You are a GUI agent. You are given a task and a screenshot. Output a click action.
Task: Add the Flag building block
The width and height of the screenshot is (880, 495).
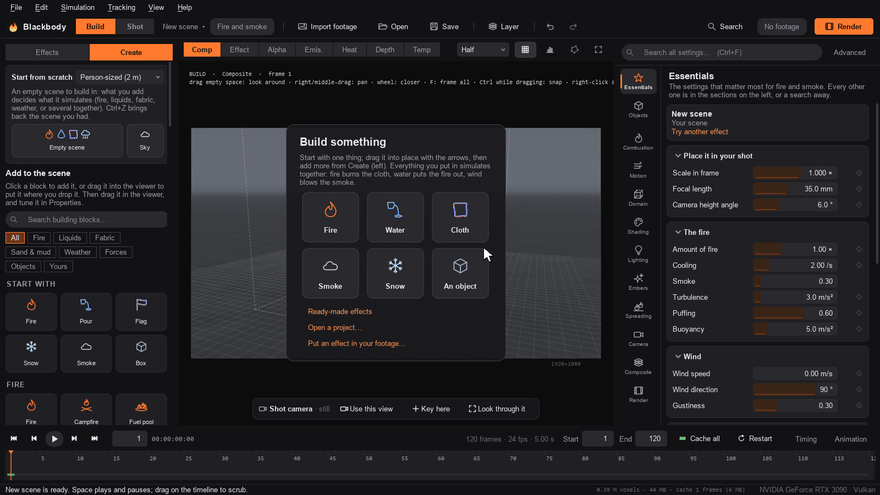(141, 311)
